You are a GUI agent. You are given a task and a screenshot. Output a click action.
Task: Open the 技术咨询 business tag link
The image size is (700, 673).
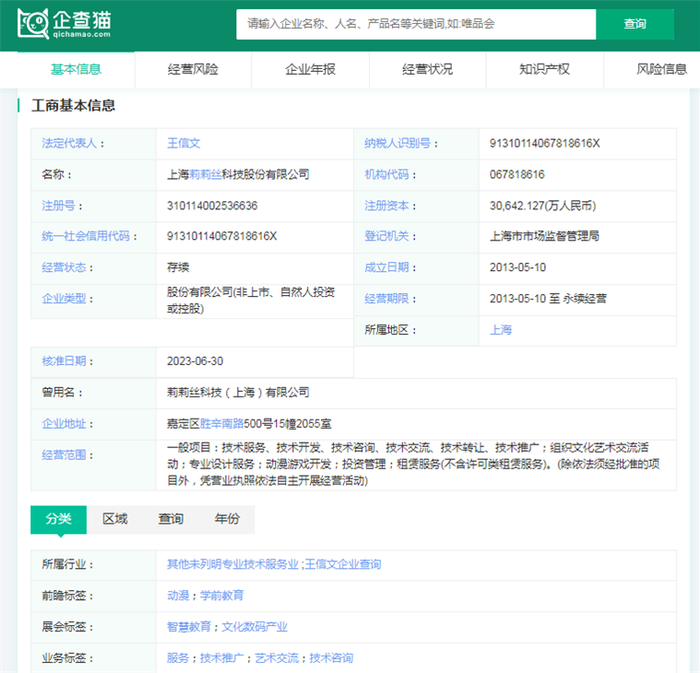click(331, 658)
